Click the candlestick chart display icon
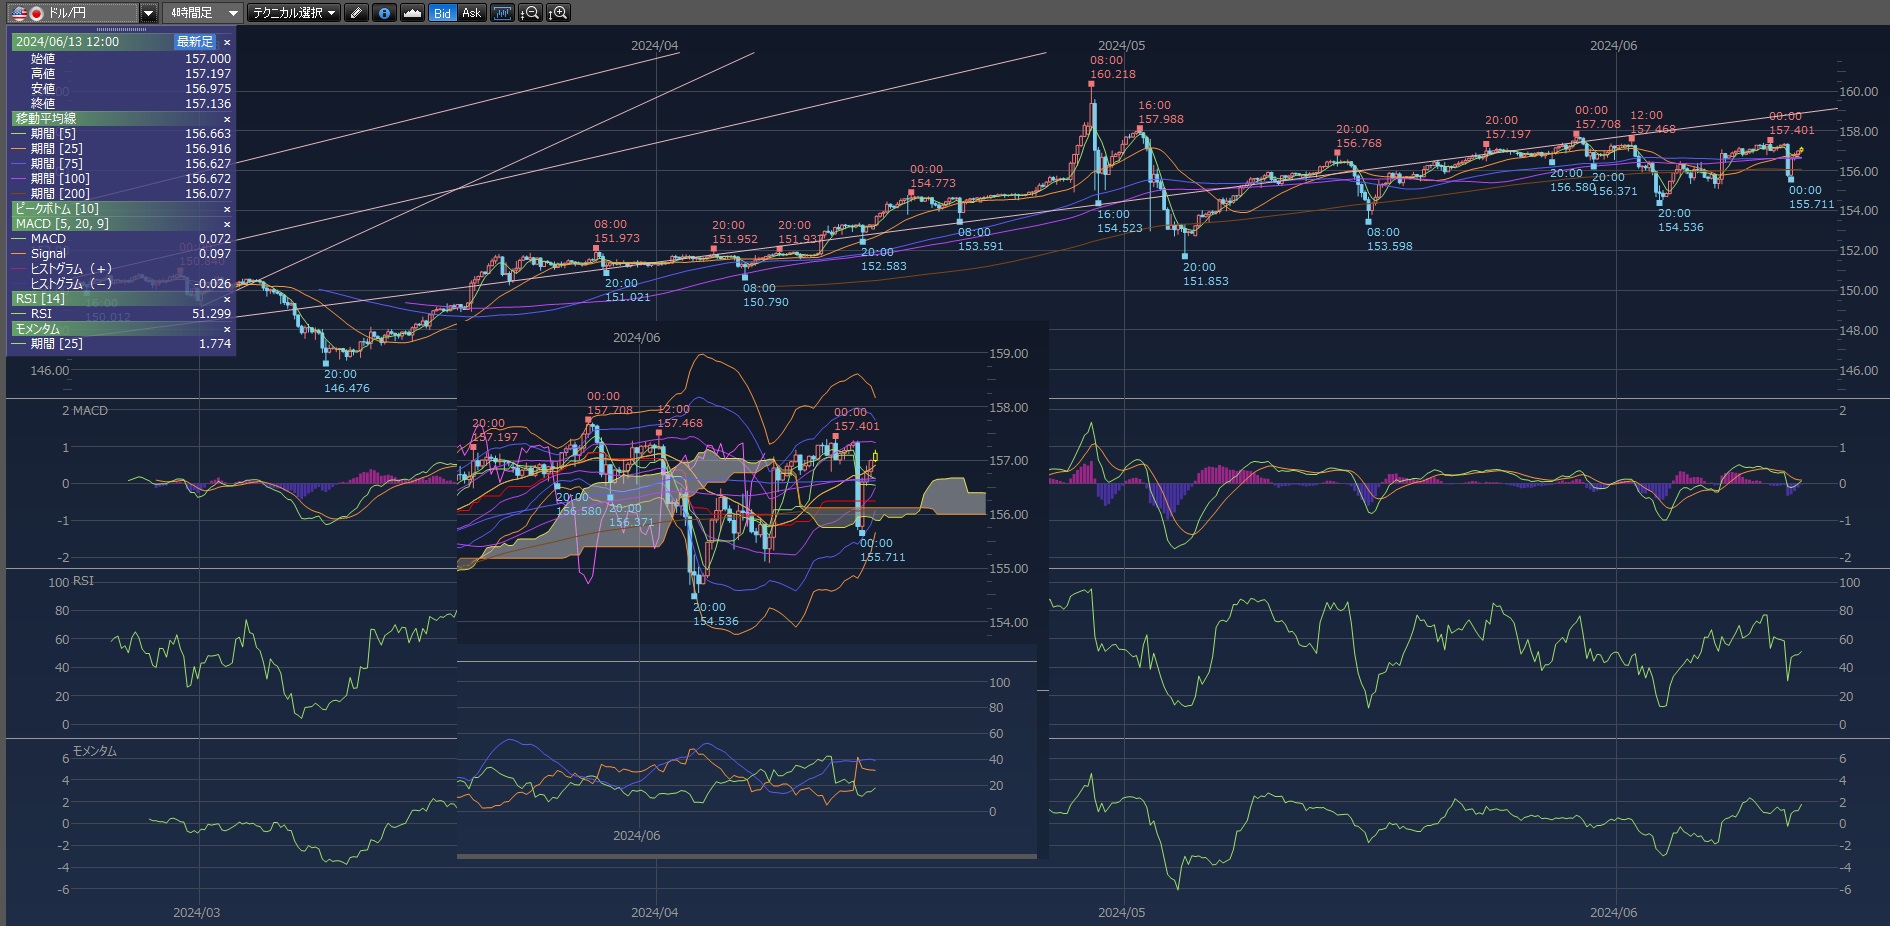The height and width of the screenshot is (926, 1890). tap(502, 13)
